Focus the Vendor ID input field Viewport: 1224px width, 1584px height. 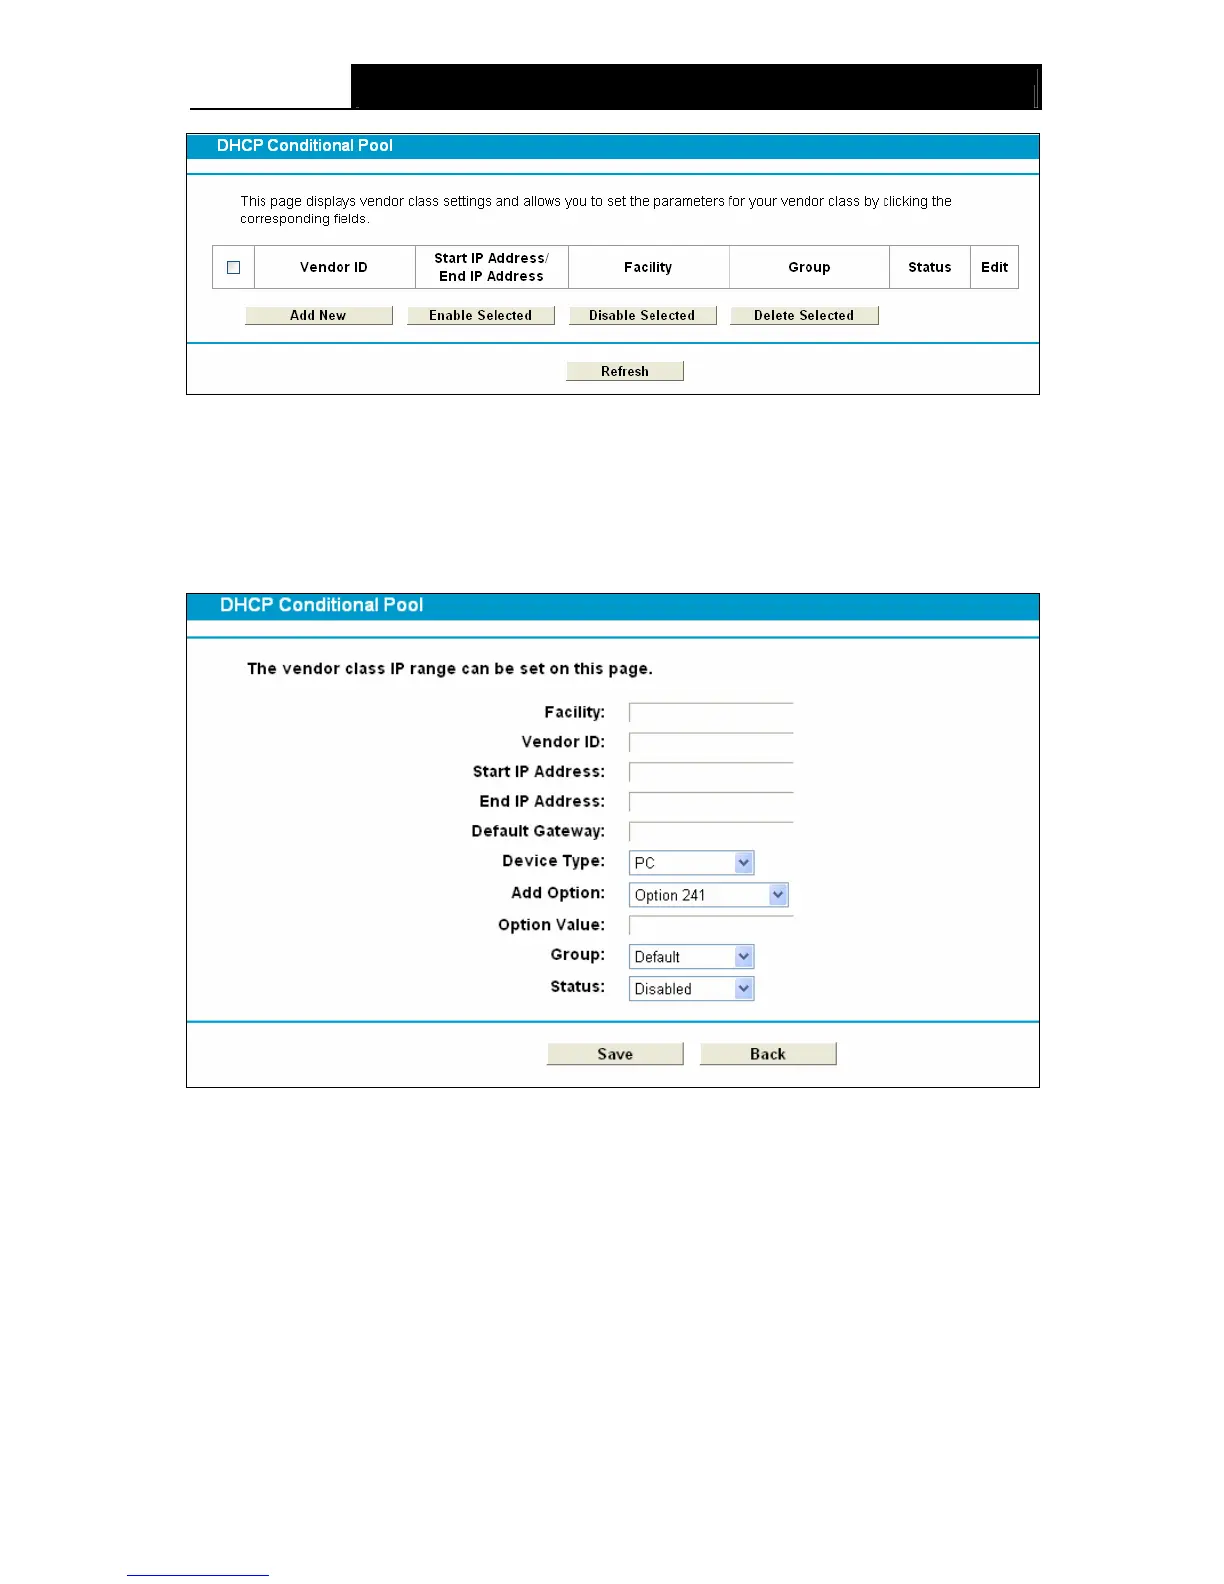pyautogui.click(x=711, y=742)
